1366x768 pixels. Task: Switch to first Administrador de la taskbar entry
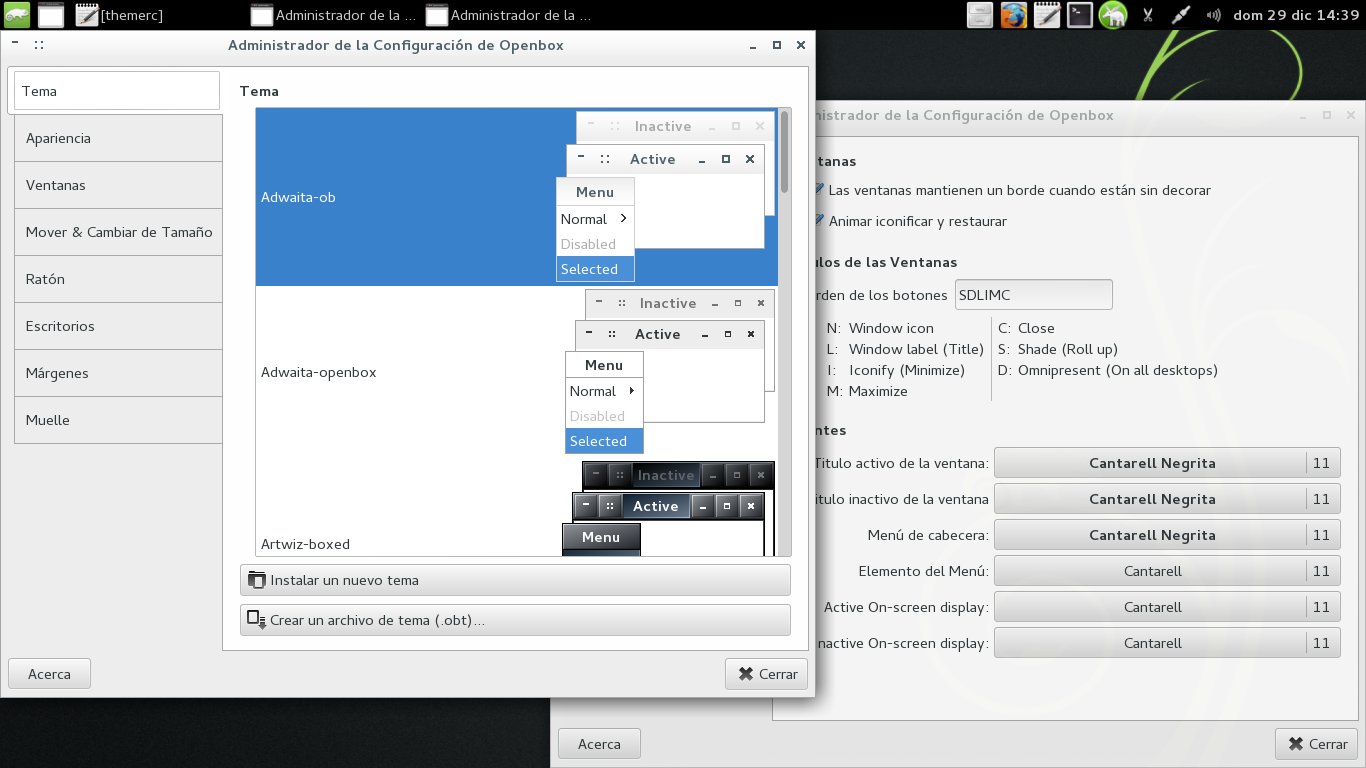(x=335, y=15)
